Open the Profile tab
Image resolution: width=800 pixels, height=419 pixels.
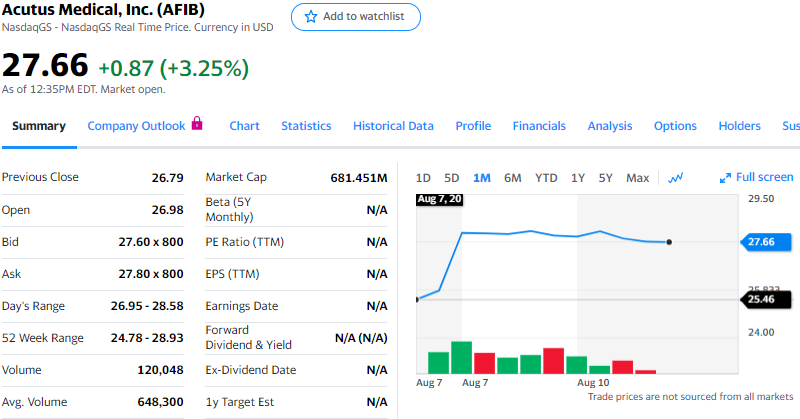473,126
